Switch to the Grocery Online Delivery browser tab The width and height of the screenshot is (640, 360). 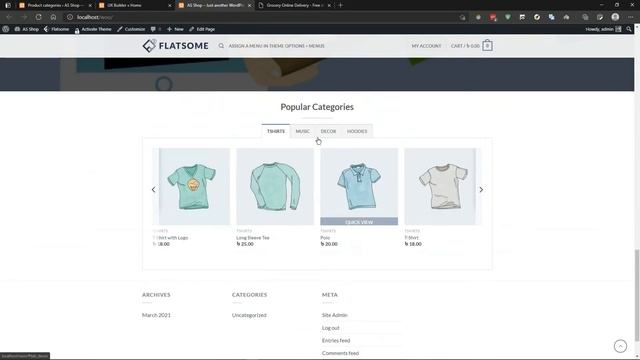point(295,5)
